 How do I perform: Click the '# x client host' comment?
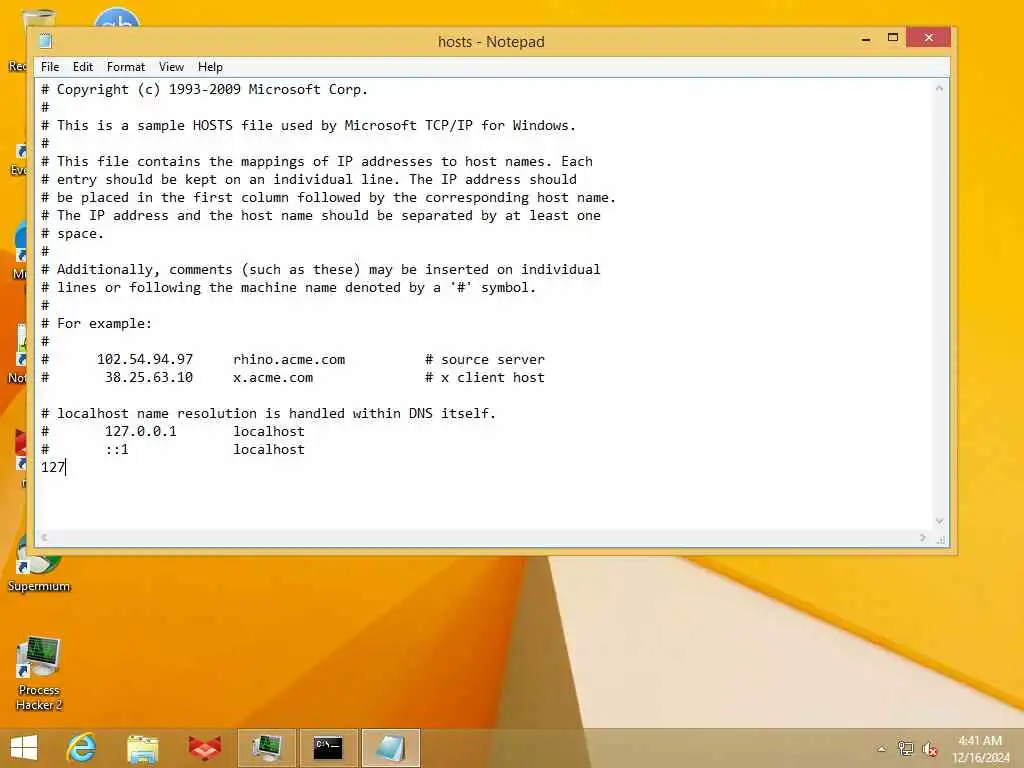click(485, 377)
